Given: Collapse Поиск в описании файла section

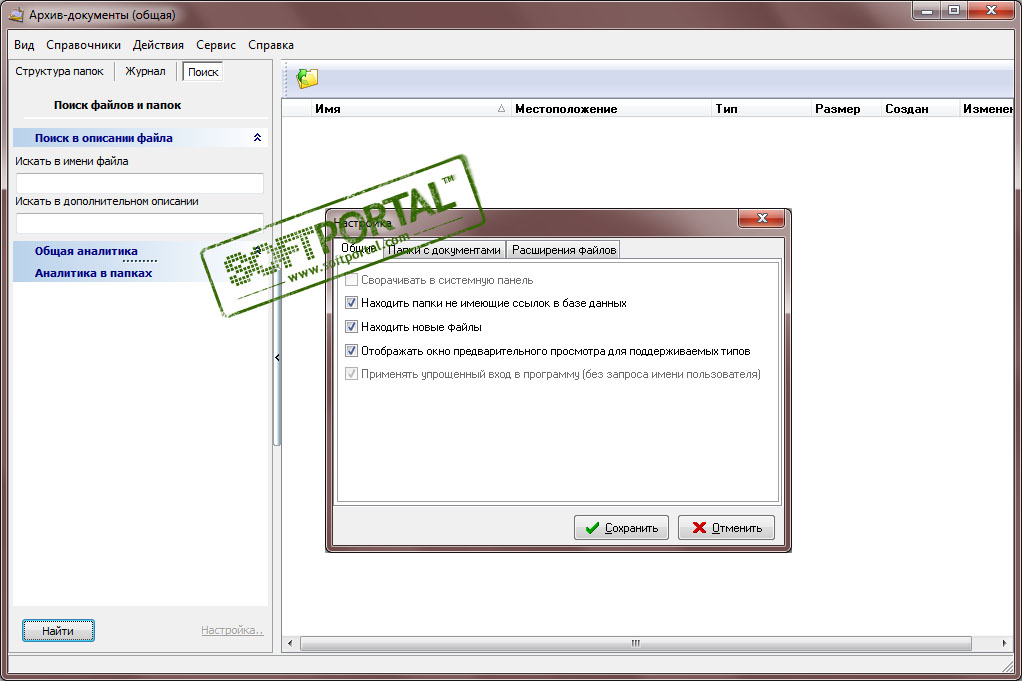Looking at the screenshot, I should 257,138.
